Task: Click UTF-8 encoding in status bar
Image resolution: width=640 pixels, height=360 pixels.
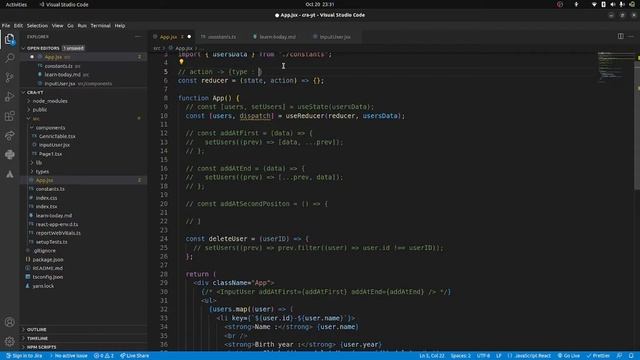Action: [x=483, y=356]
